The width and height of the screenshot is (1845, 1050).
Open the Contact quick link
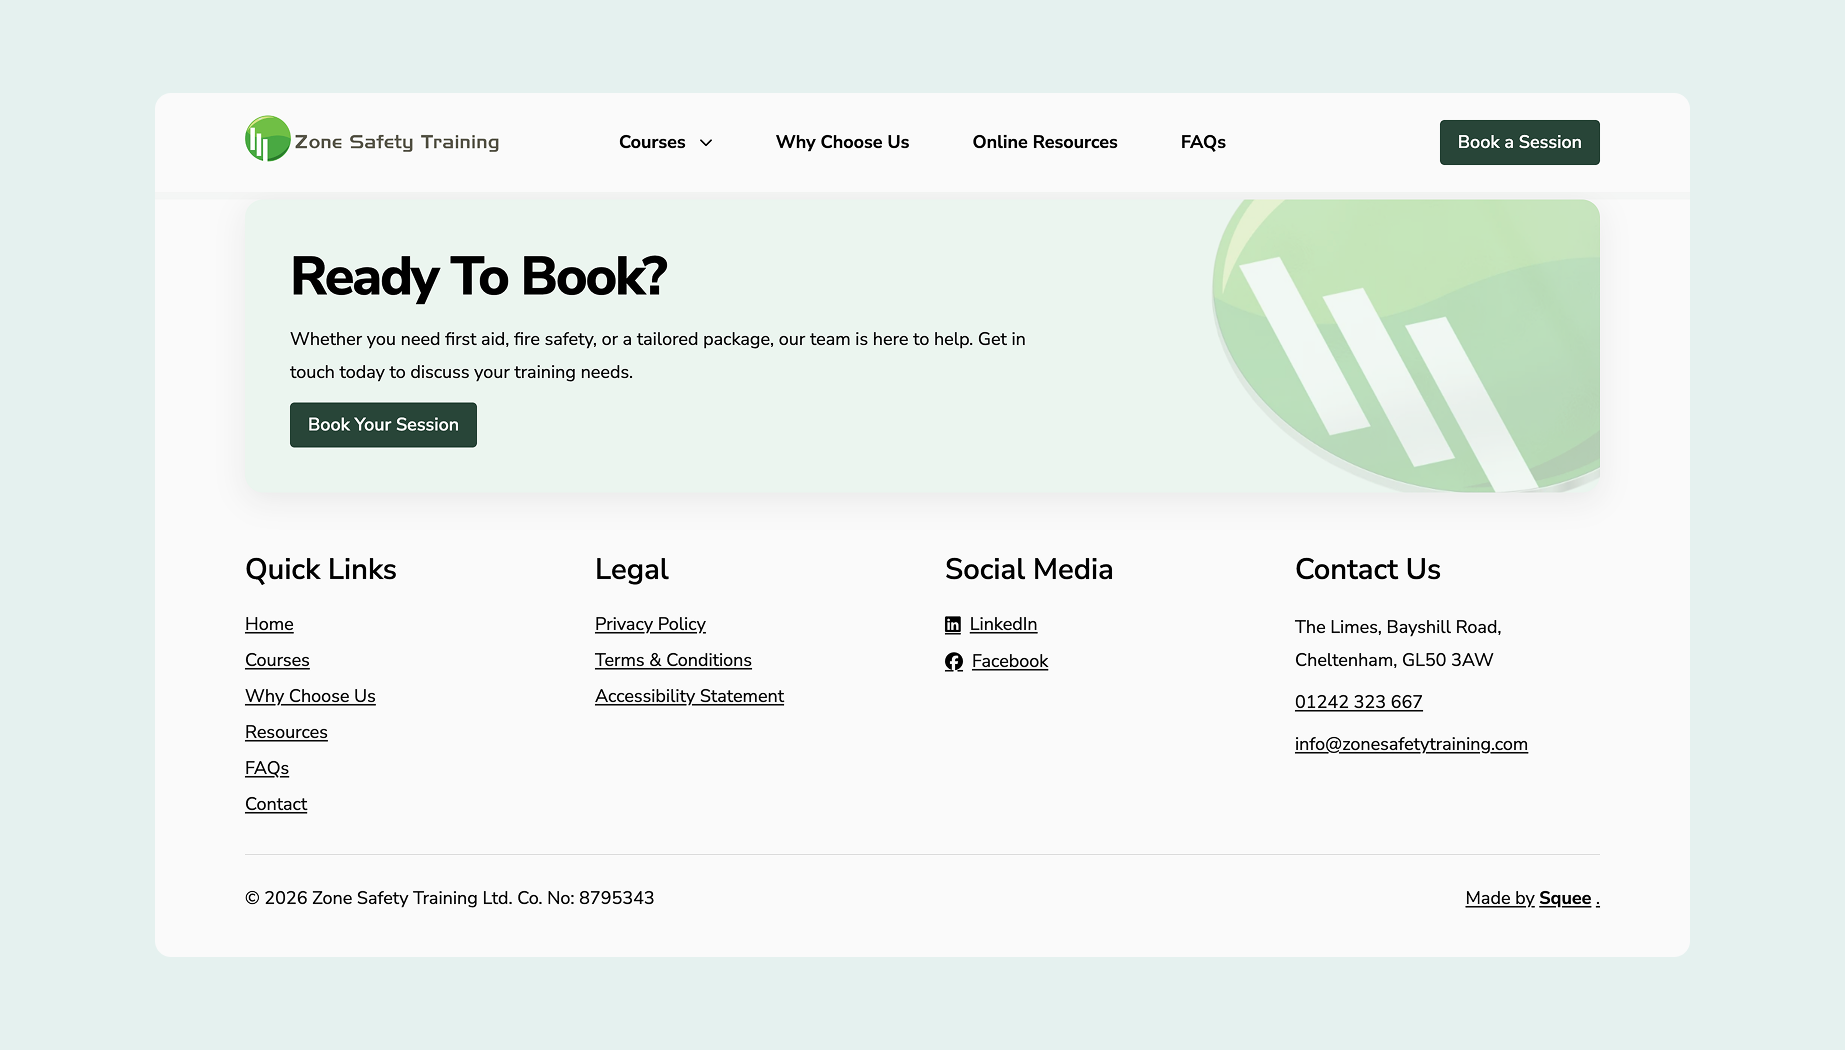(x=275, y=804)
